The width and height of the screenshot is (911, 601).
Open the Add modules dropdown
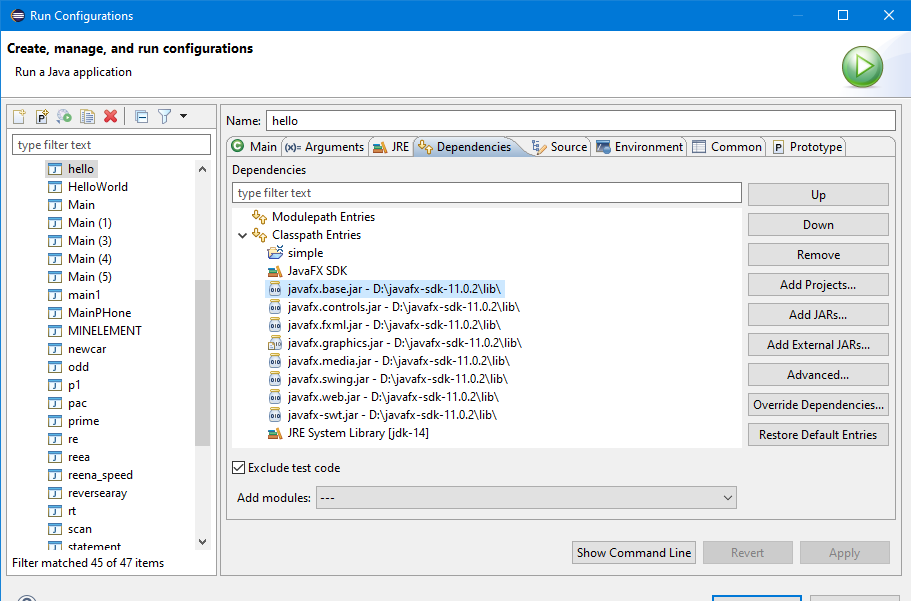click(728, 497)
